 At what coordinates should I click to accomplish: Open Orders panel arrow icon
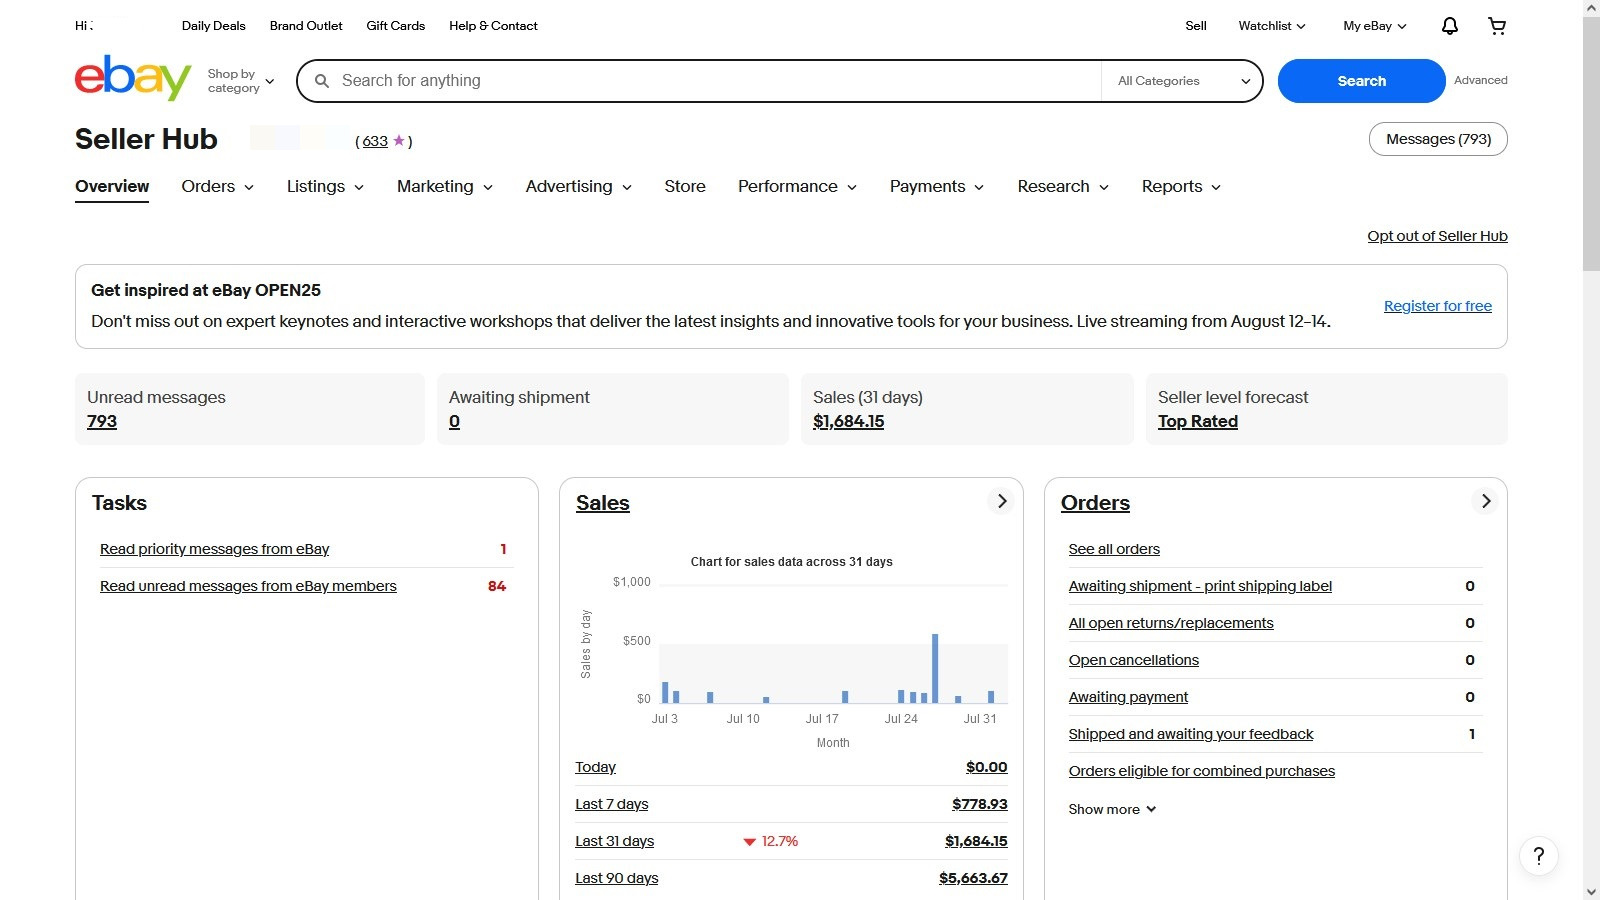pos(1486,501)
